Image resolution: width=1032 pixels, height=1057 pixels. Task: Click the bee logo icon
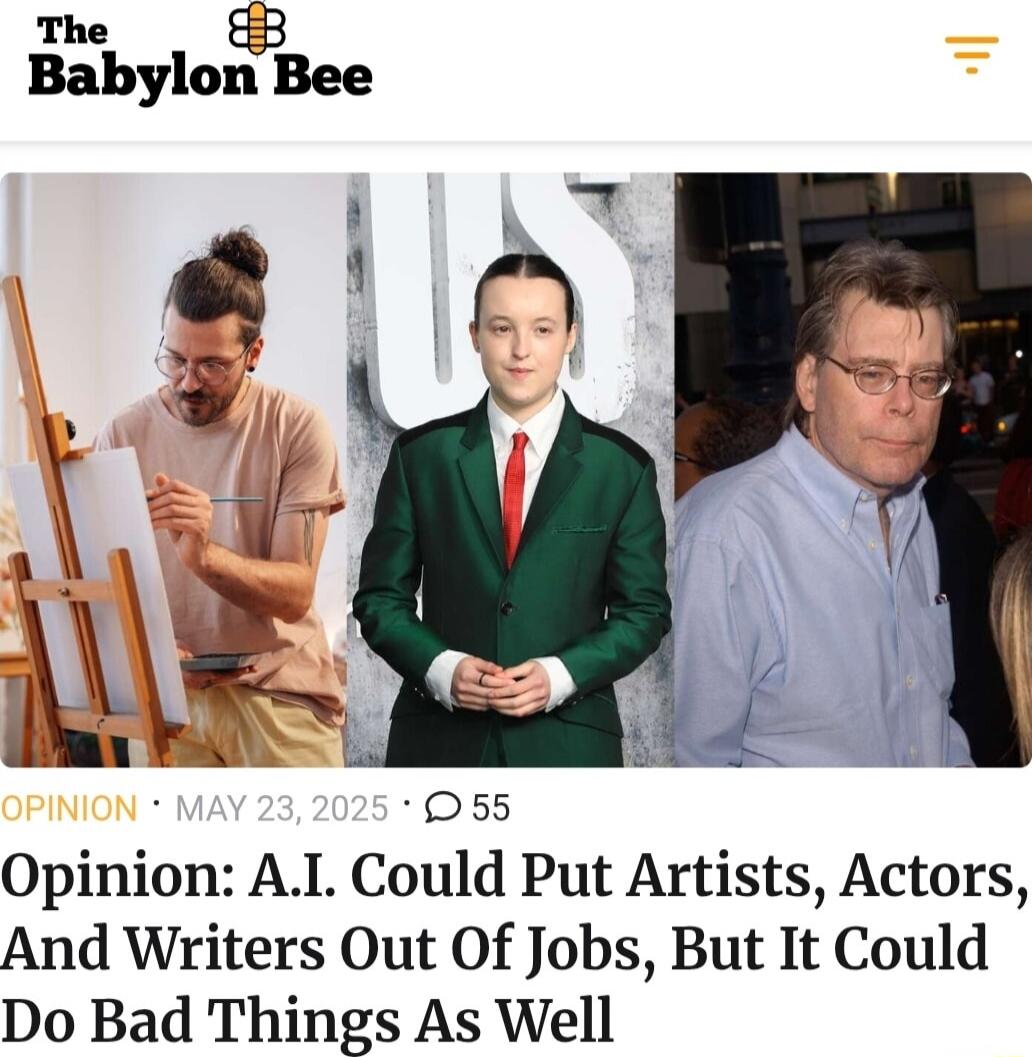click(x=257, y=28)
